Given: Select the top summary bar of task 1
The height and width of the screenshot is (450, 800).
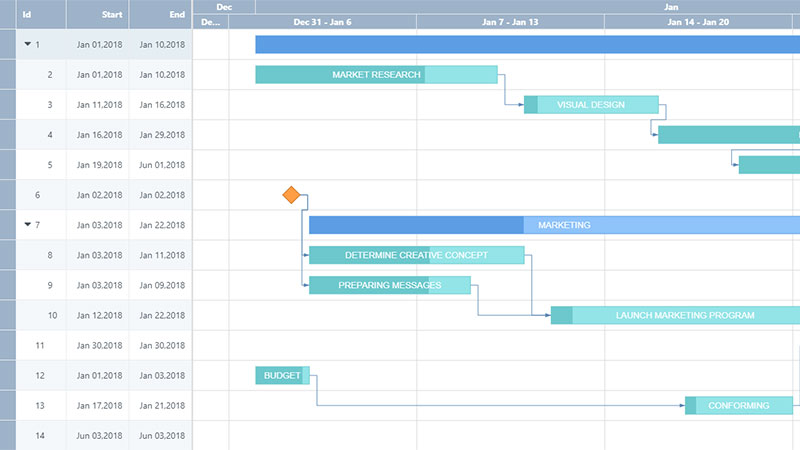Looking at the screenshot, I should tap(528, 44).
